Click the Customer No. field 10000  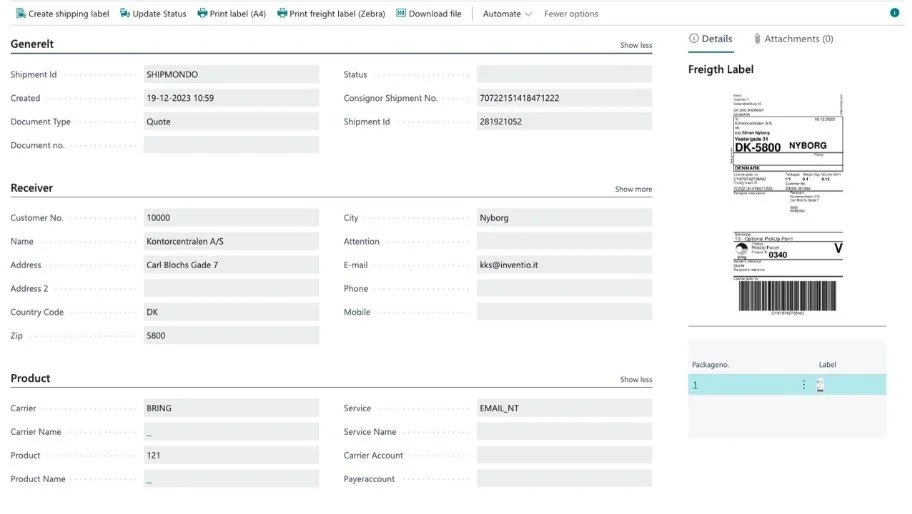[x=231, y=218]
